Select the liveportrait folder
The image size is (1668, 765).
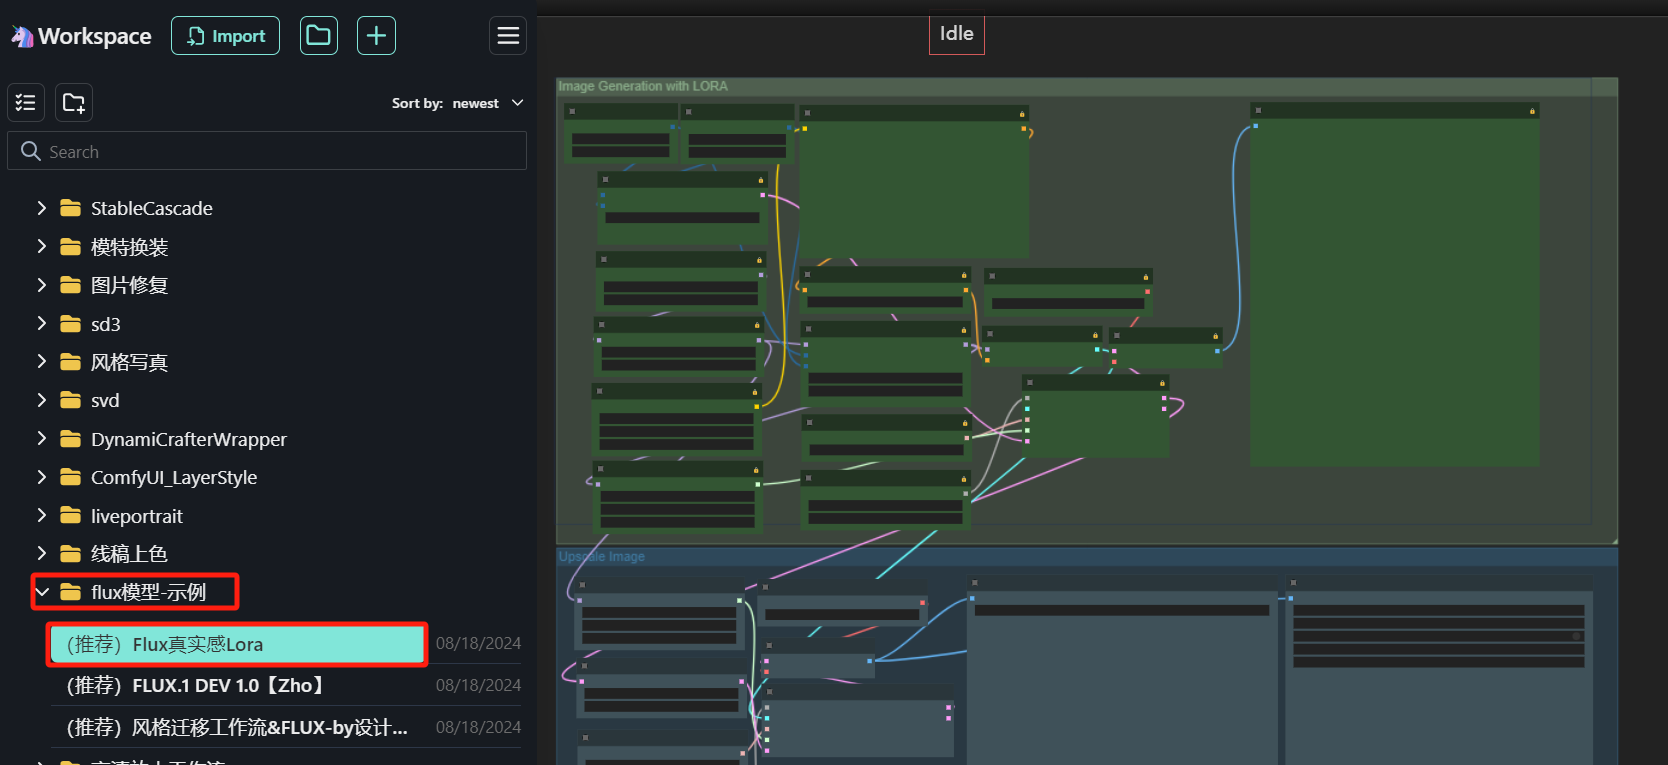[x=137, y=516]
